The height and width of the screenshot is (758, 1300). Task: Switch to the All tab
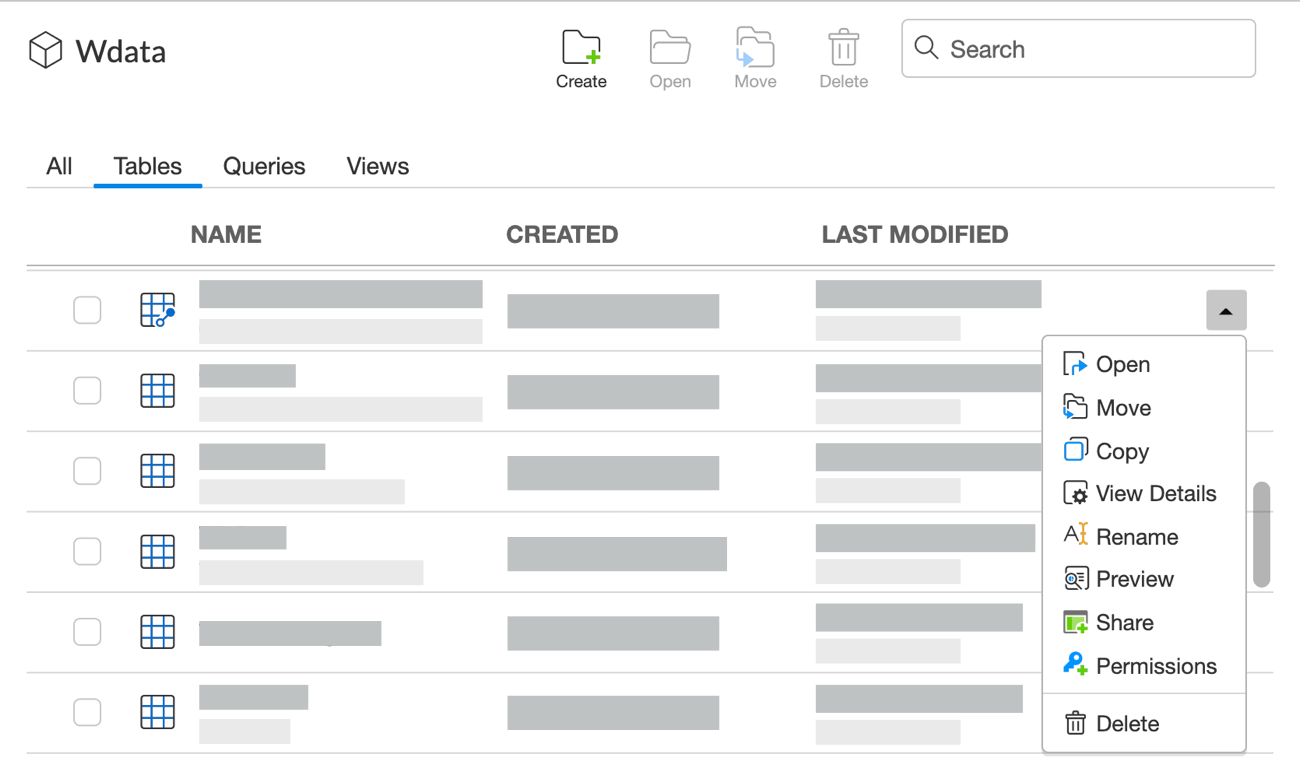pyautogui.click(x=59, y=166)
